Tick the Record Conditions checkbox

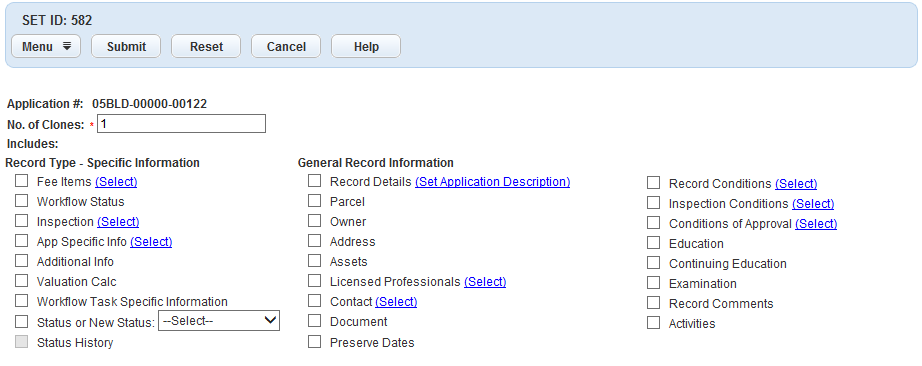click(653, 183)
